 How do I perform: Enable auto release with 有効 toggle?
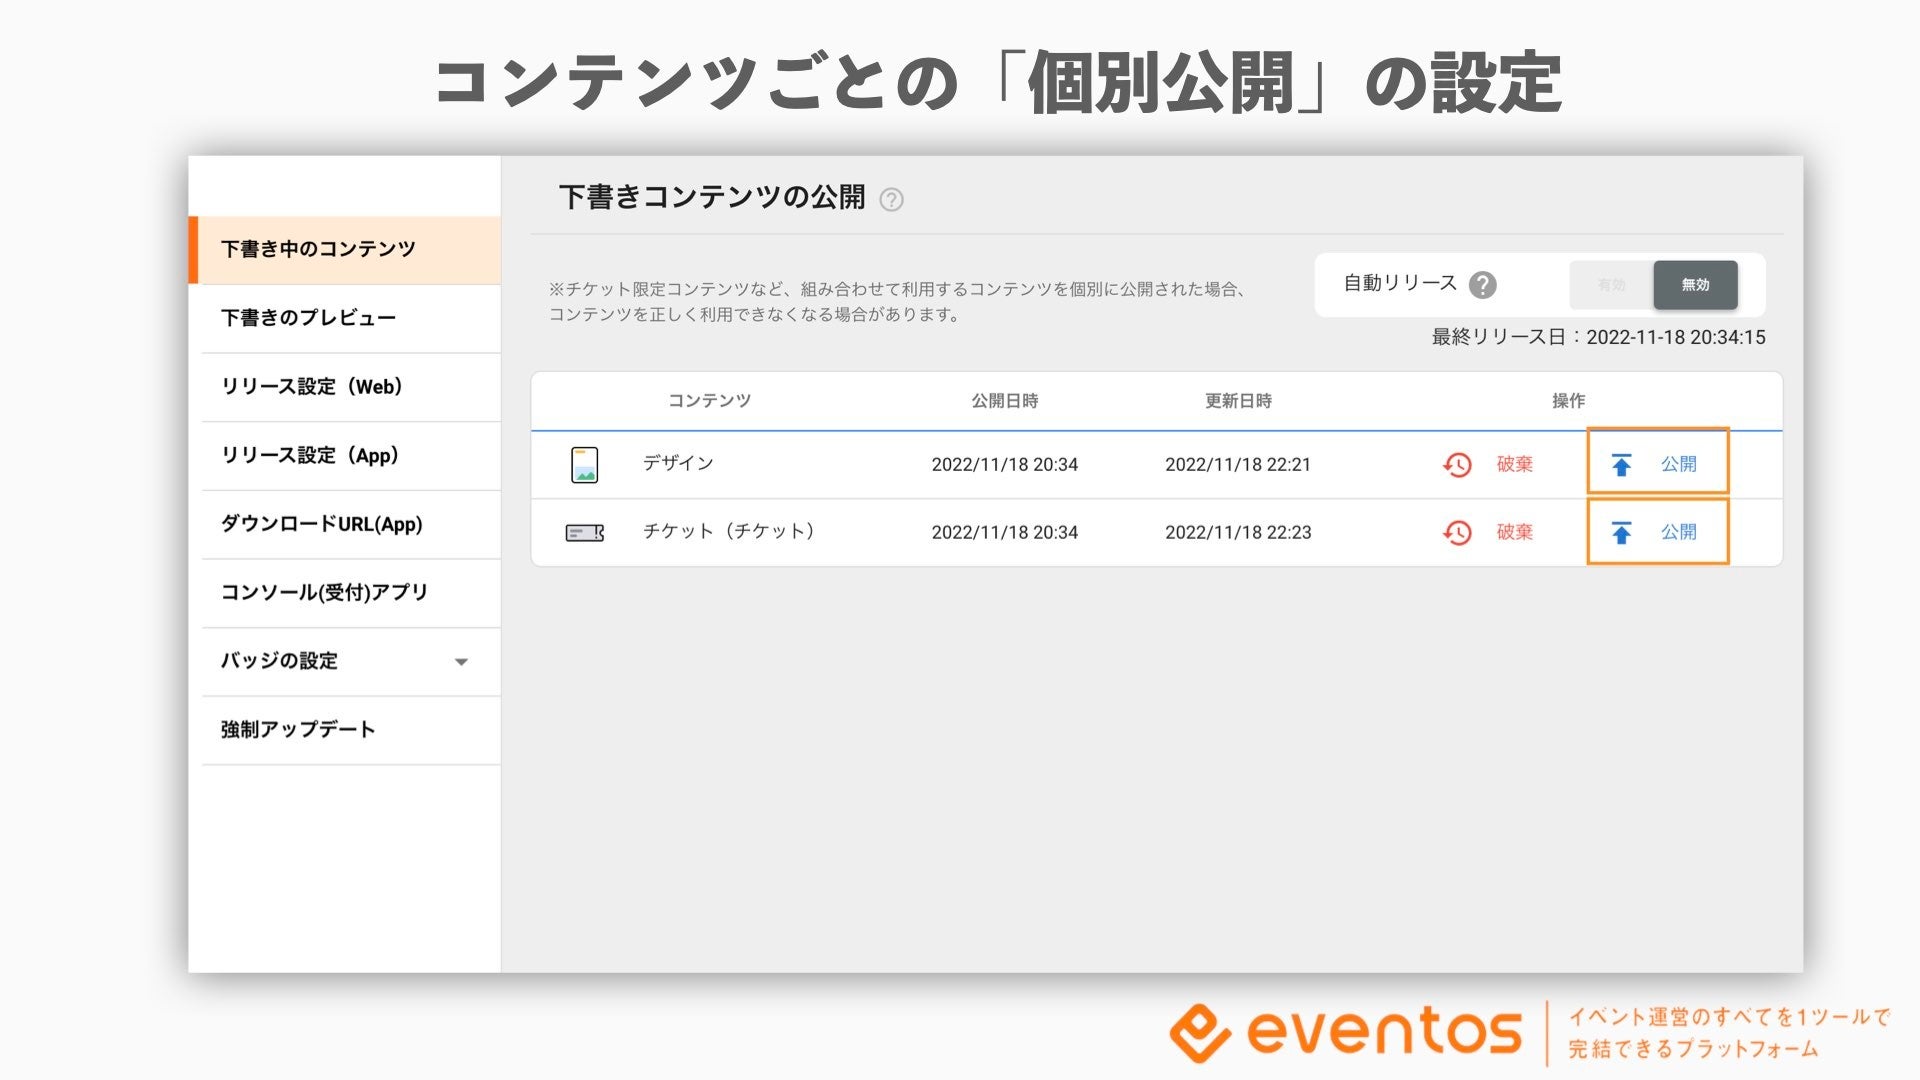pos(1611,285)
